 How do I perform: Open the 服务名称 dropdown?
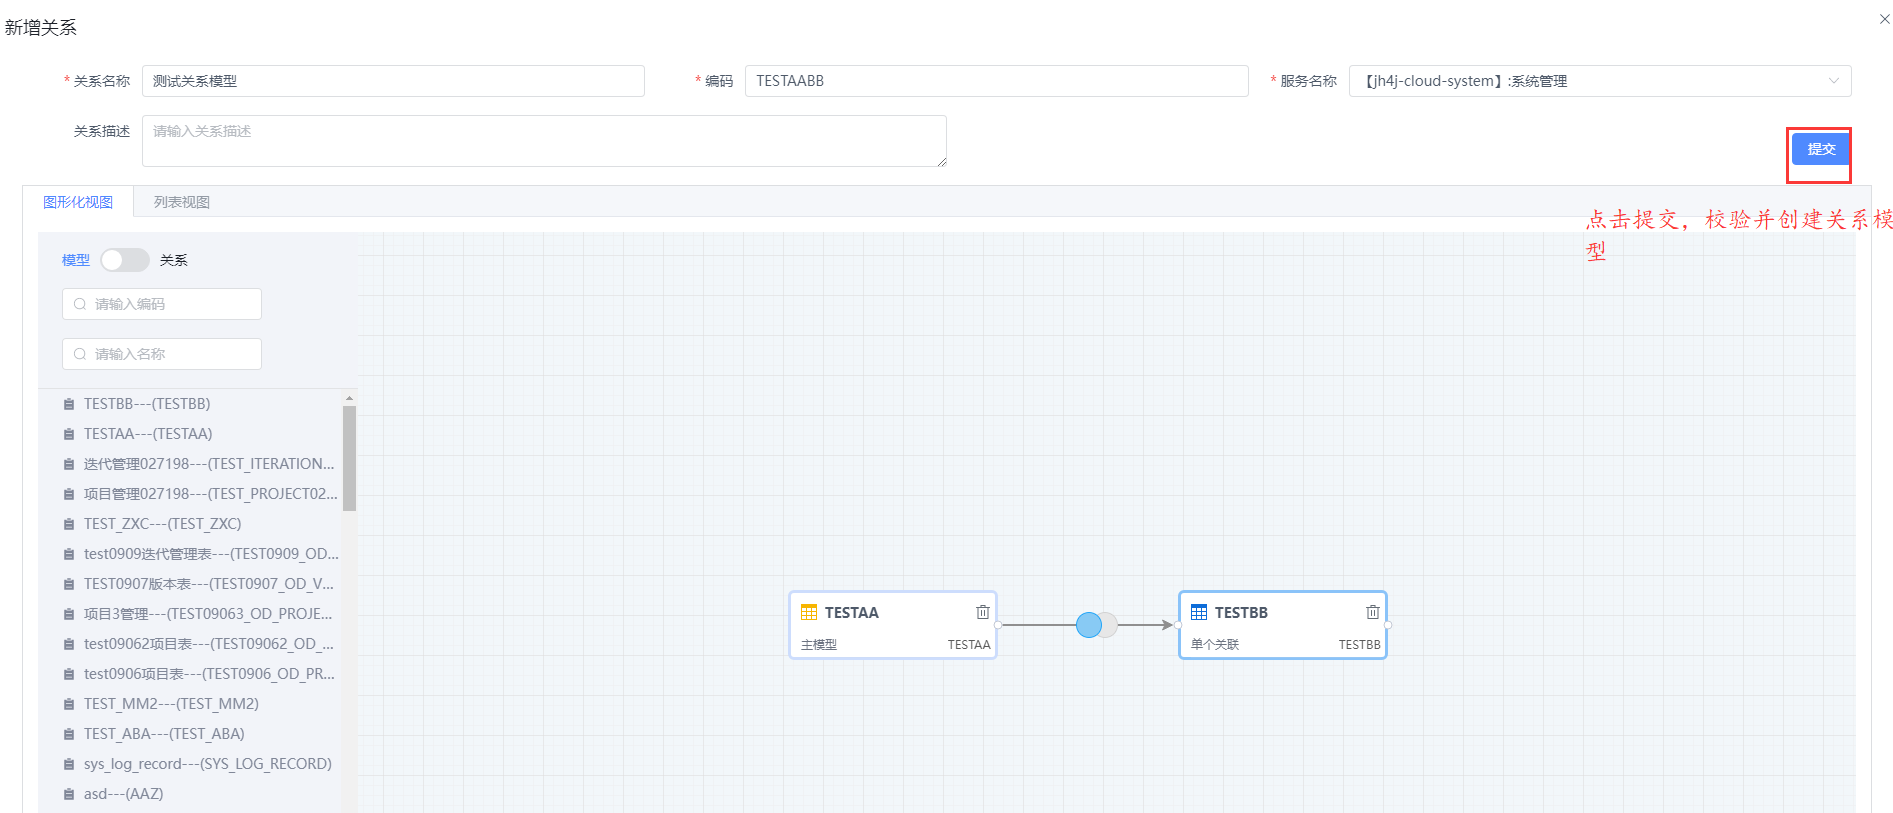tap(1600, 81)
